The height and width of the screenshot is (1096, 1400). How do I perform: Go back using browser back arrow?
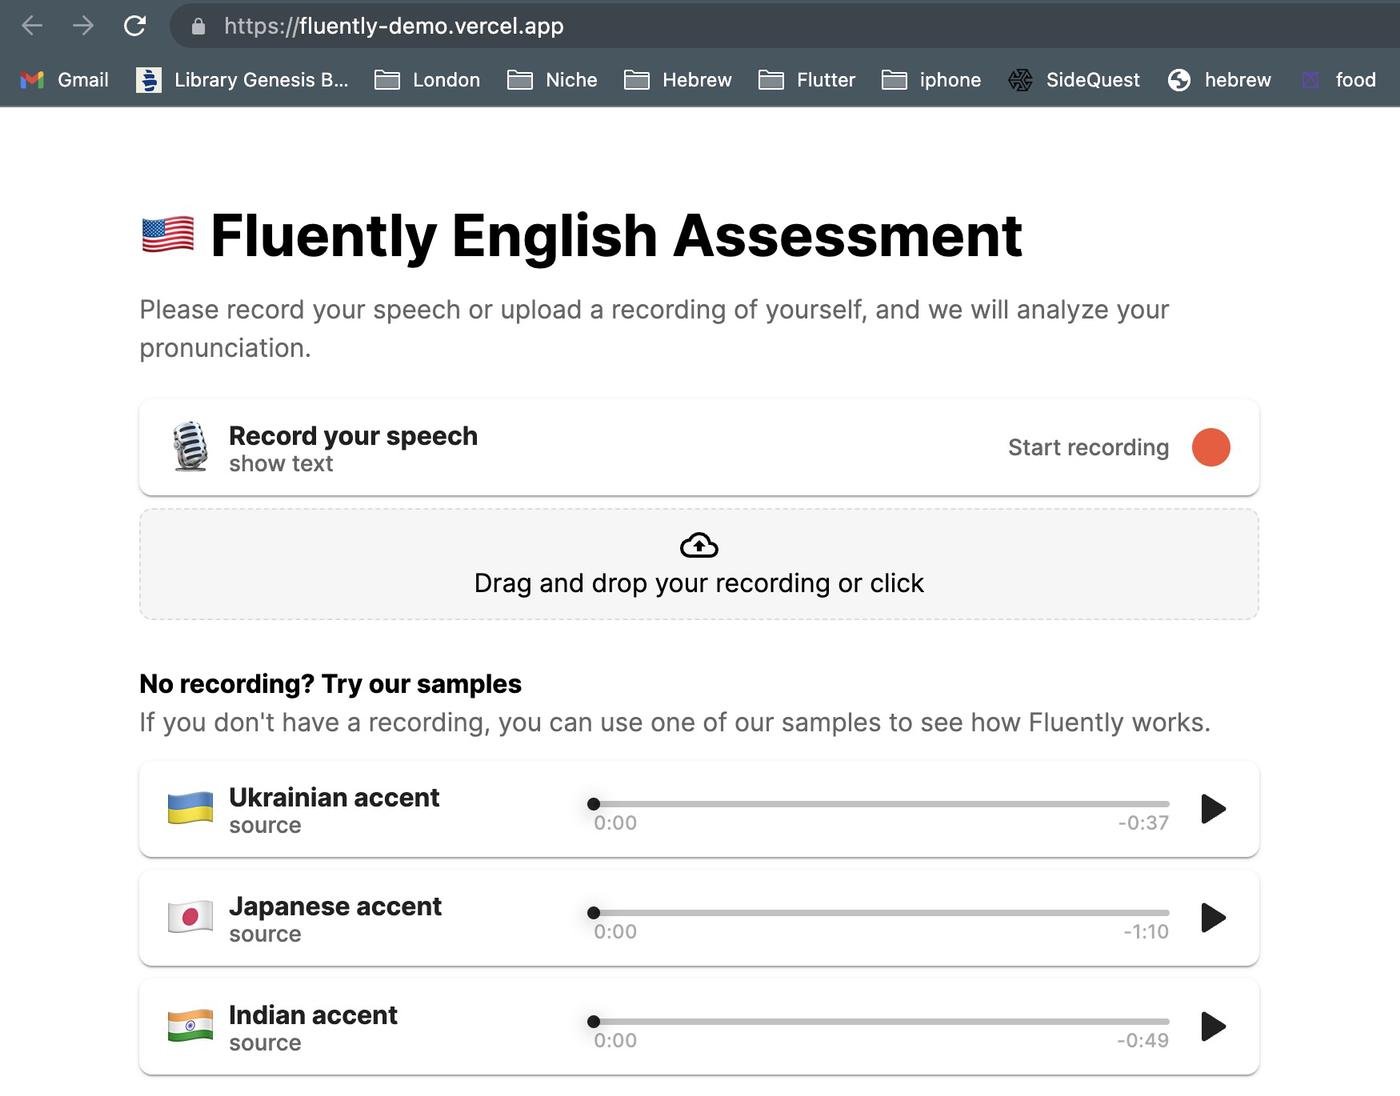click(32, 26)
